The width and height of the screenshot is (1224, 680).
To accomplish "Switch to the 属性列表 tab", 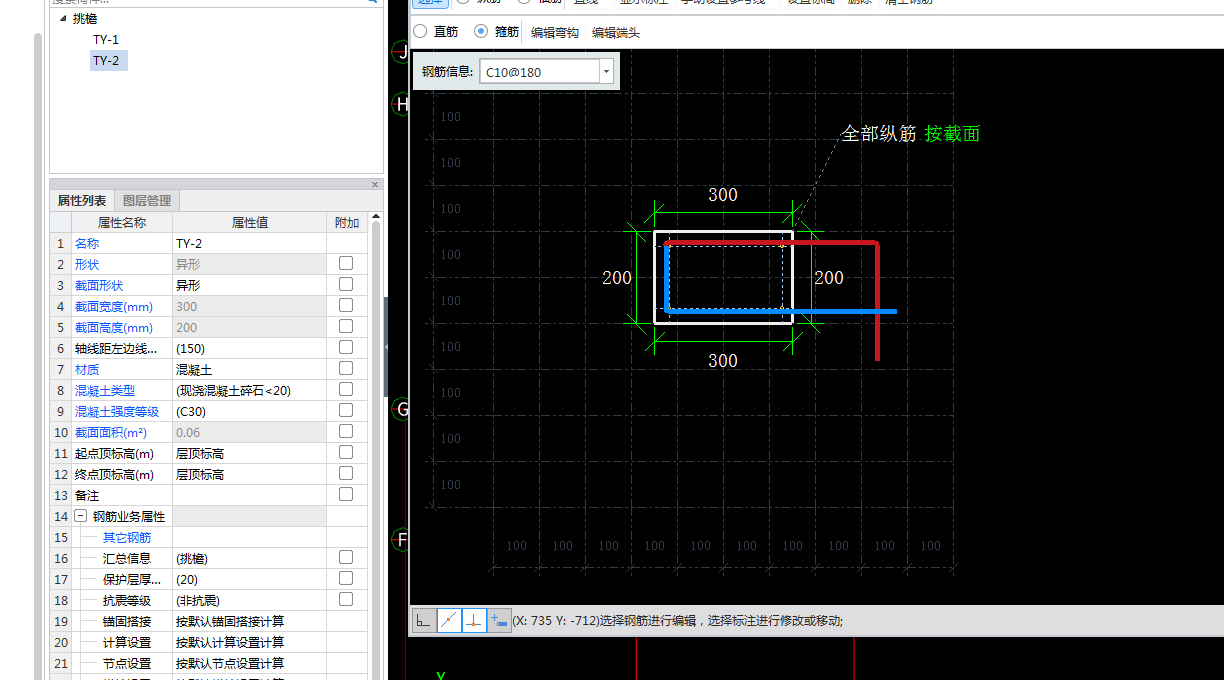I will point(82,201).
